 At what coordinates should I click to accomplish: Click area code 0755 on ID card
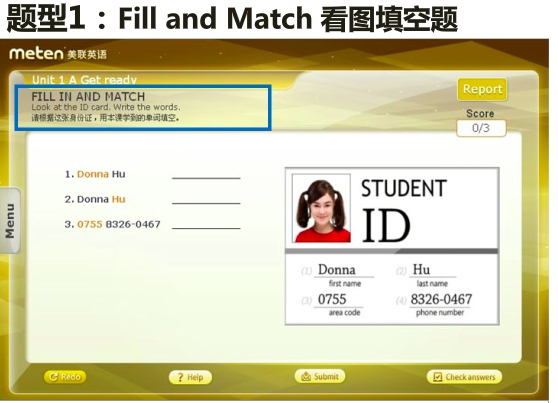(332, 299)
